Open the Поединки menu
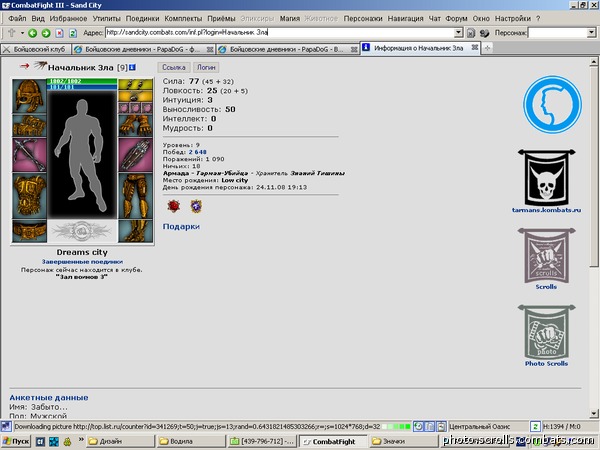600x450 pixels. tap(142, 18)
